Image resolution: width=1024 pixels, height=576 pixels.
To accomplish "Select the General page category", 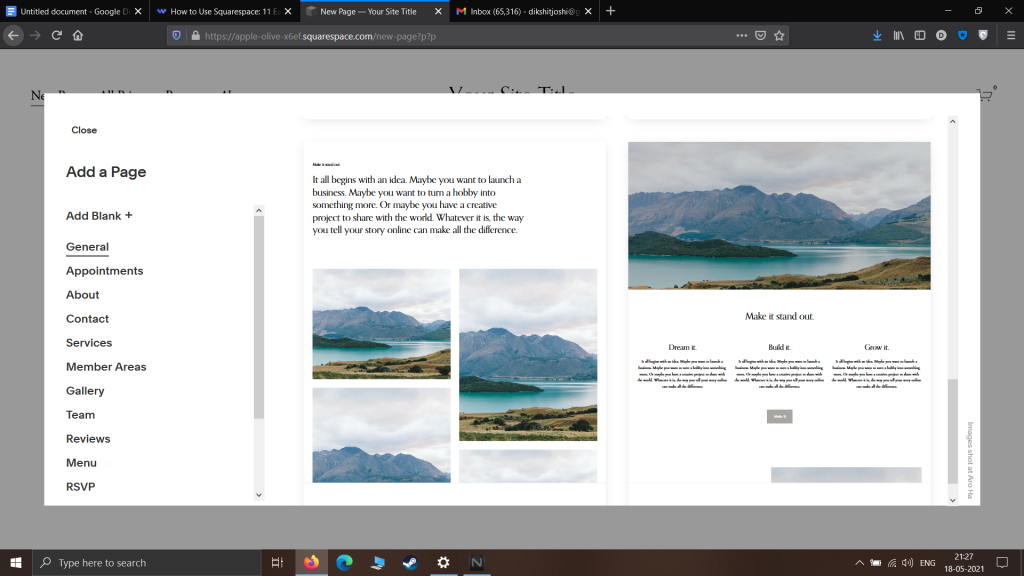I will coord(88,247).
